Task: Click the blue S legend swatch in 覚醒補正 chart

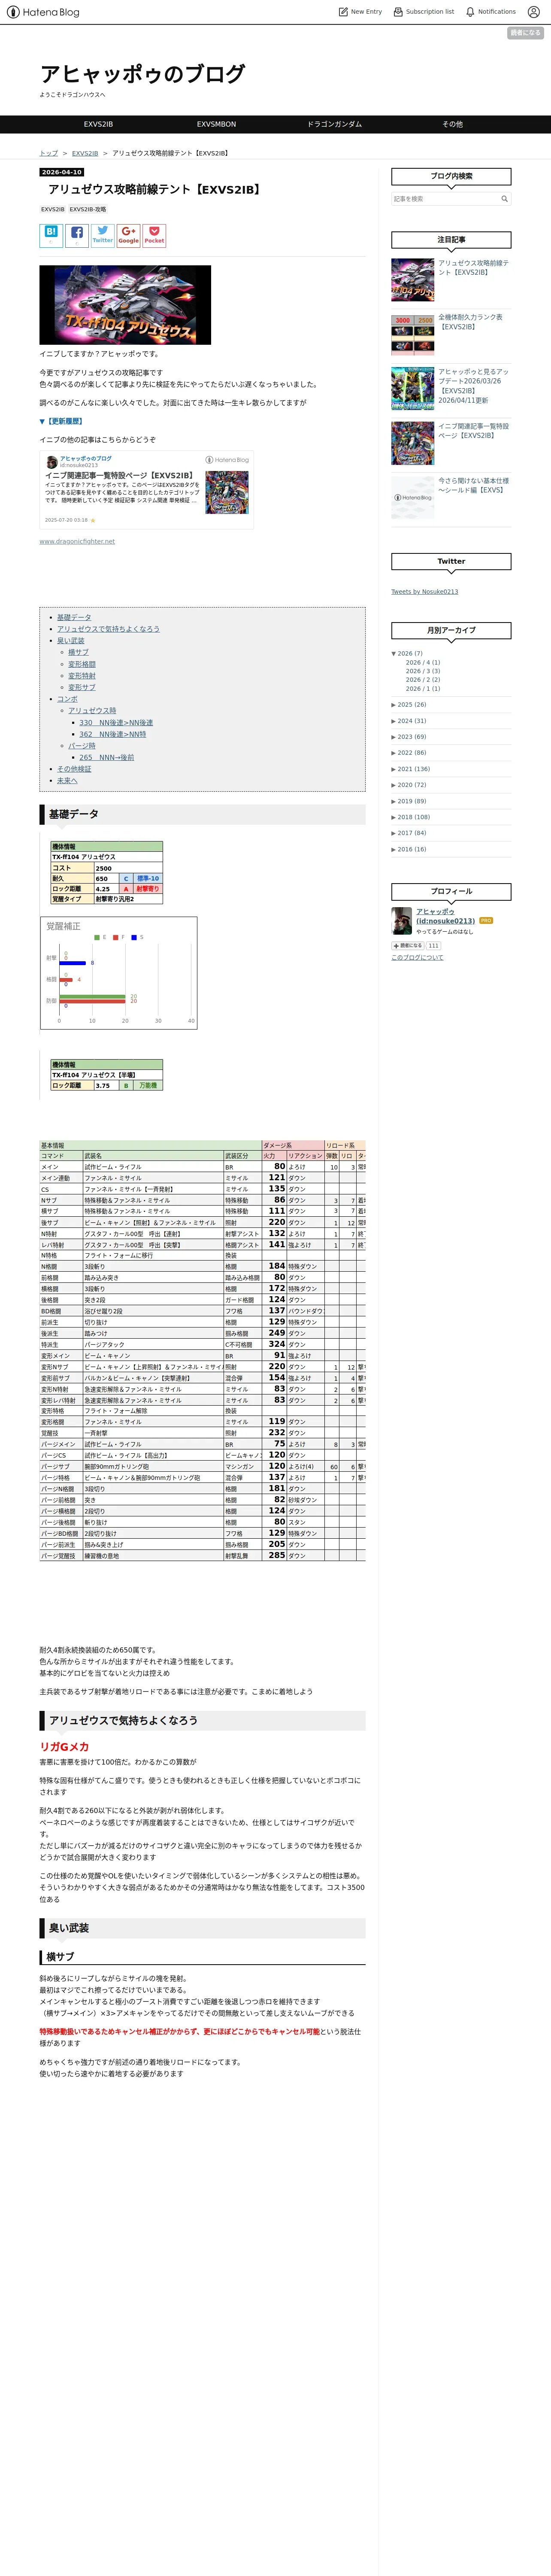Action: (x=133, y=937)
